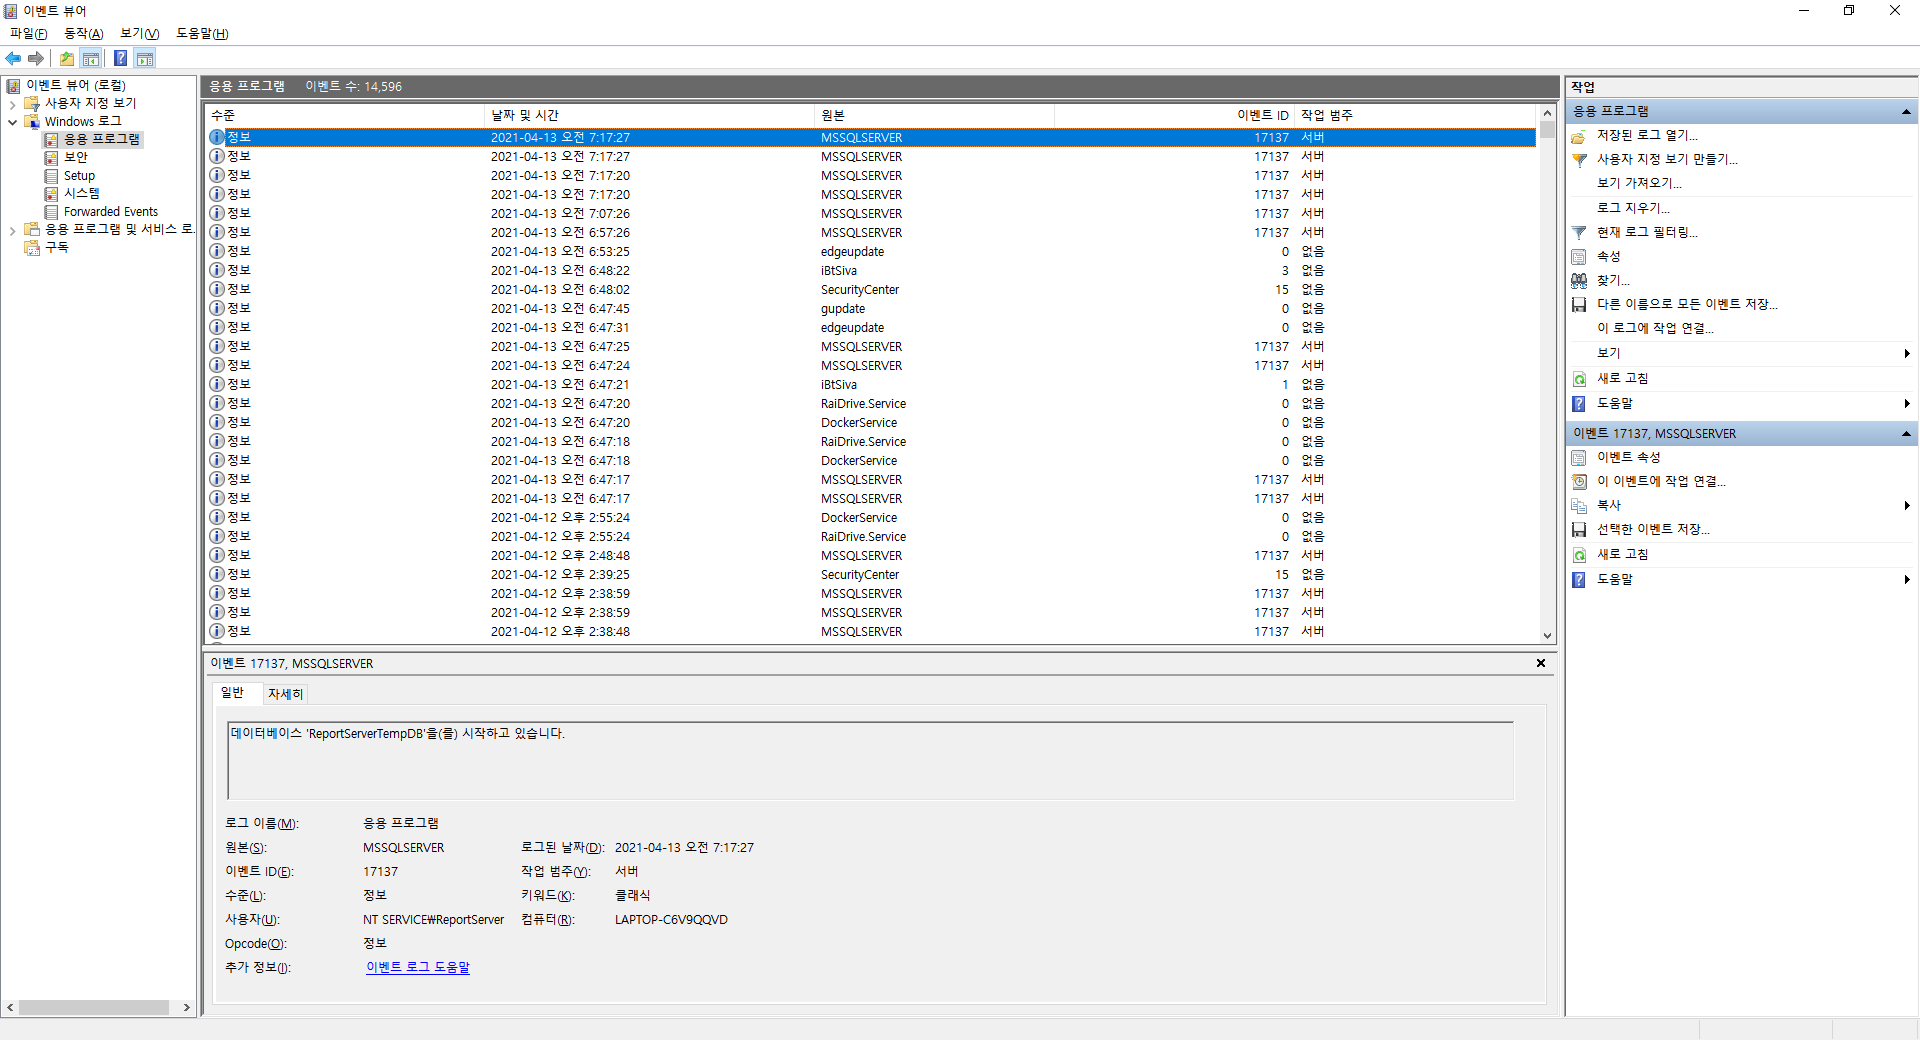
Task: Click the Back arrow toolbar icon
Action: point(13,59)
